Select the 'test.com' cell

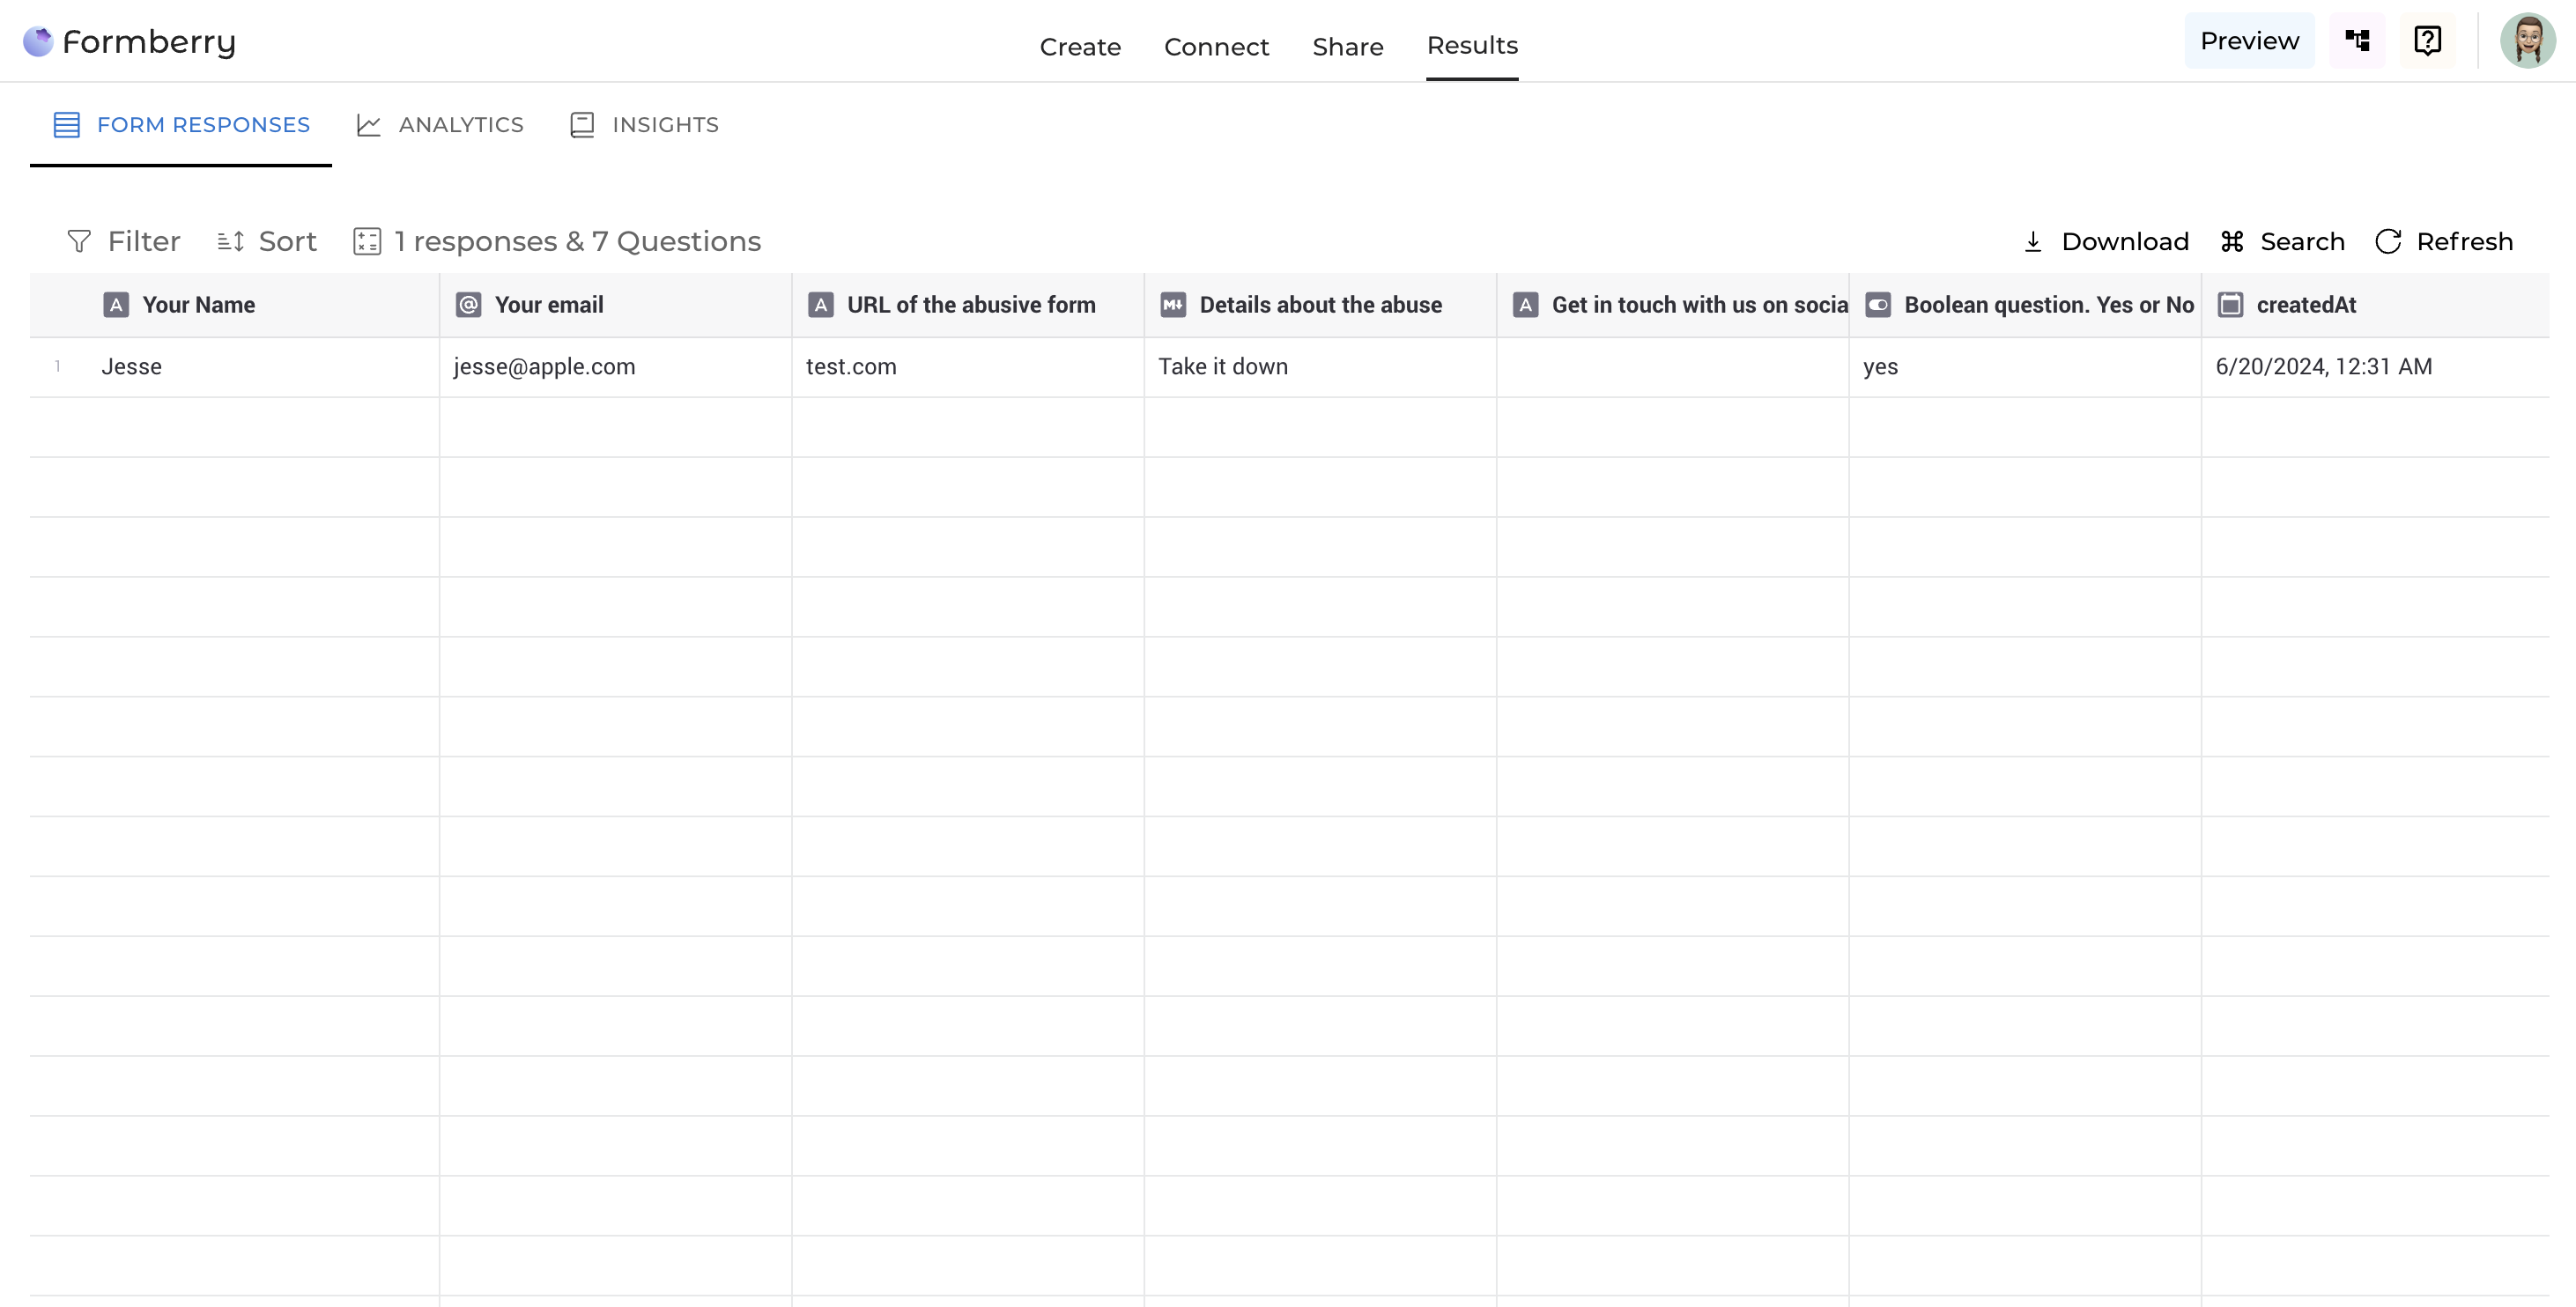[968, 367]
